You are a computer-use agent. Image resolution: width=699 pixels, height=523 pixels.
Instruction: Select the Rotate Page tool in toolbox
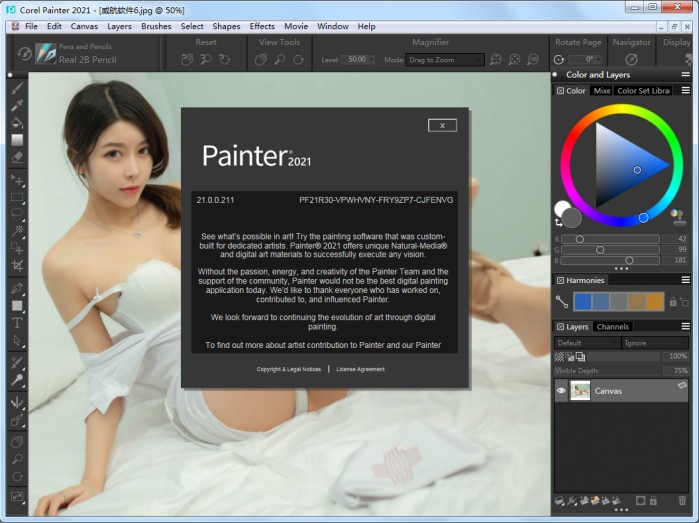point(17,476)
